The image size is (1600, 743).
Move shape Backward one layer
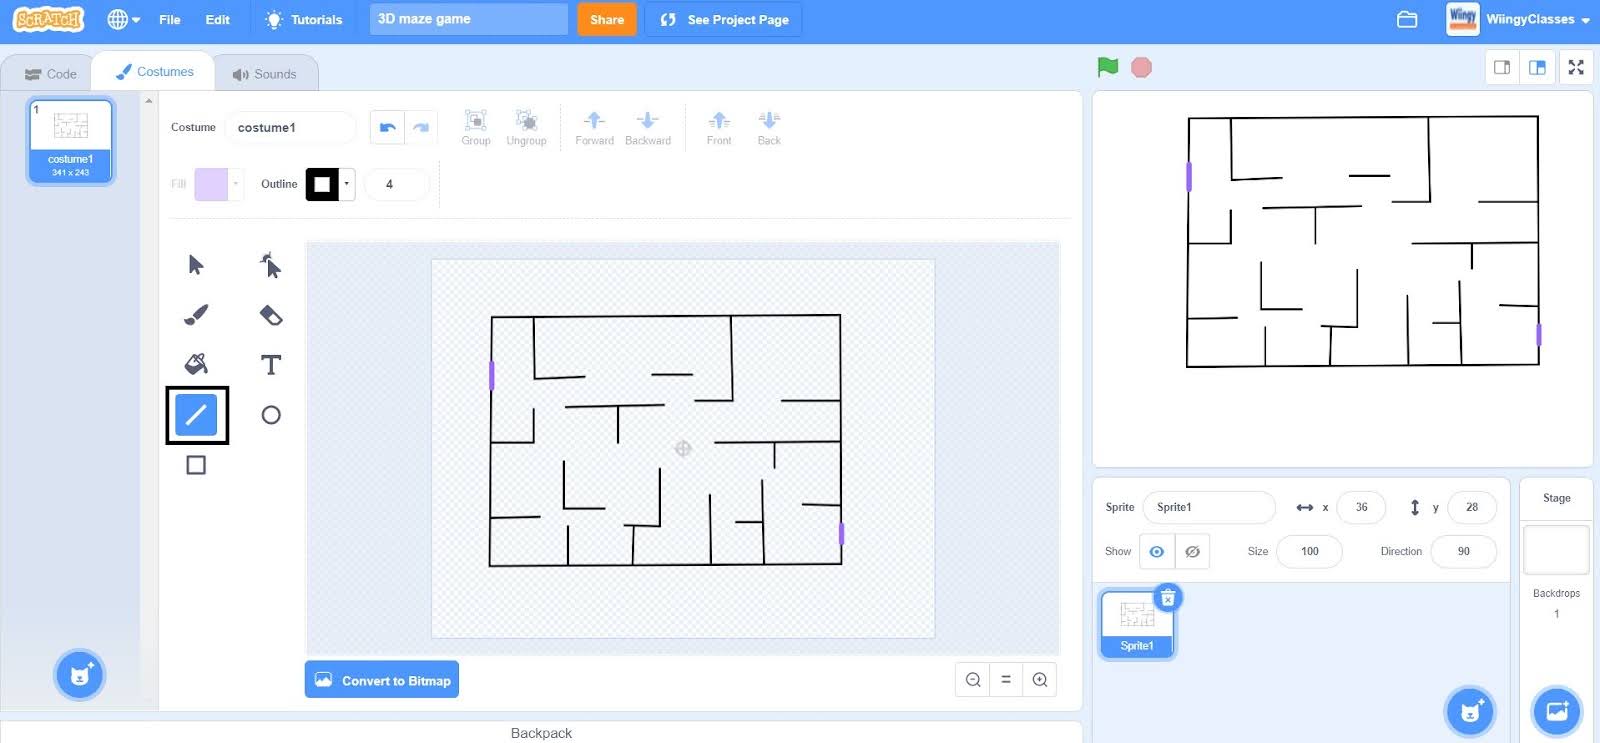(x=648, y=127)
